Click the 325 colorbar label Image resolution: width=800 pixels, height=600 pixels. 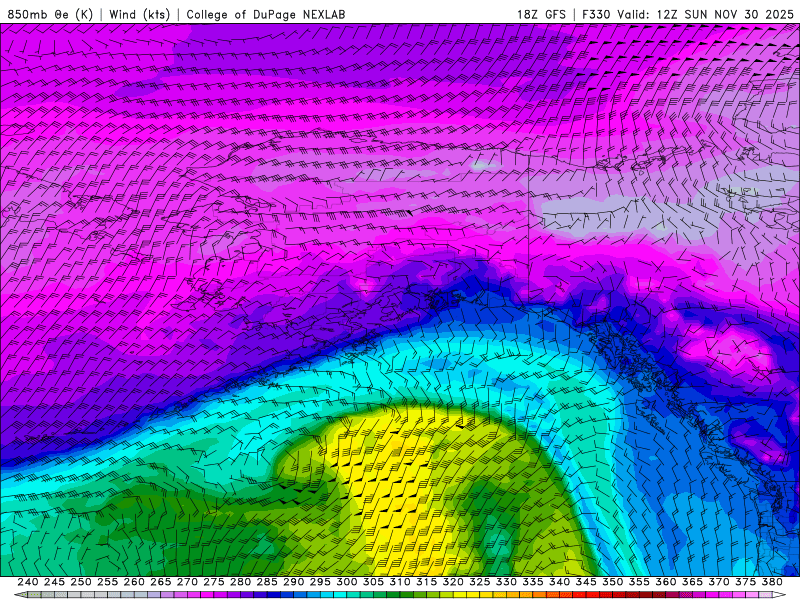[x=480, y=582]
